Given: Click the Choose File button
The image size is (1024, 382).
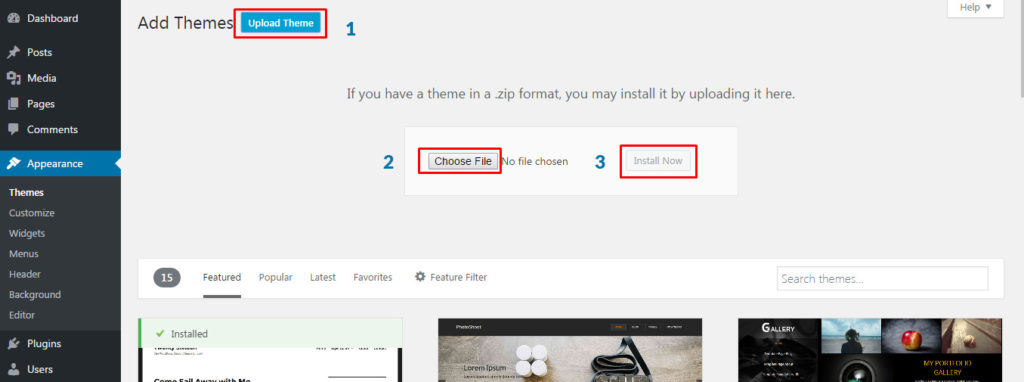Looking at the screenshot, I should (463, 161).
